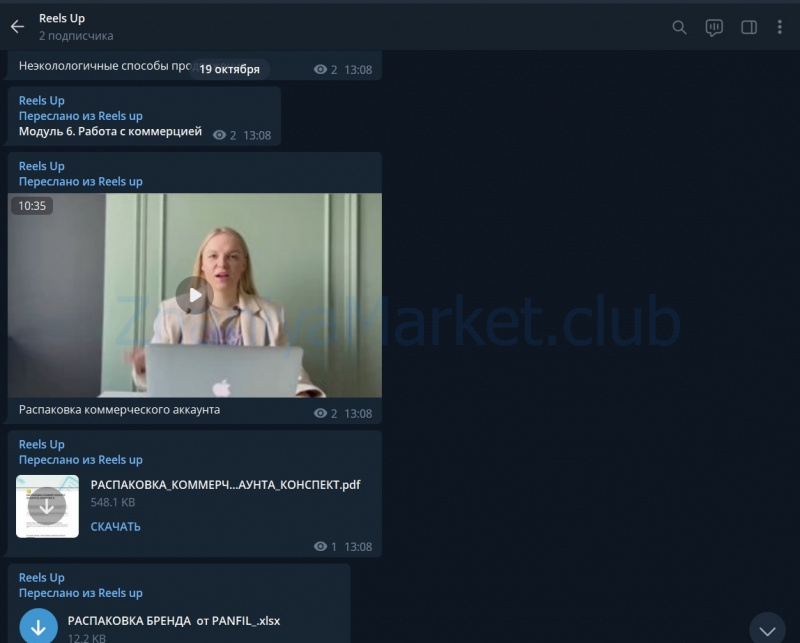Download the КОНСПЕКТ pdf via thumbnail arrow
Viewport: 800px width, 643px height.
[x=47, y=506]
